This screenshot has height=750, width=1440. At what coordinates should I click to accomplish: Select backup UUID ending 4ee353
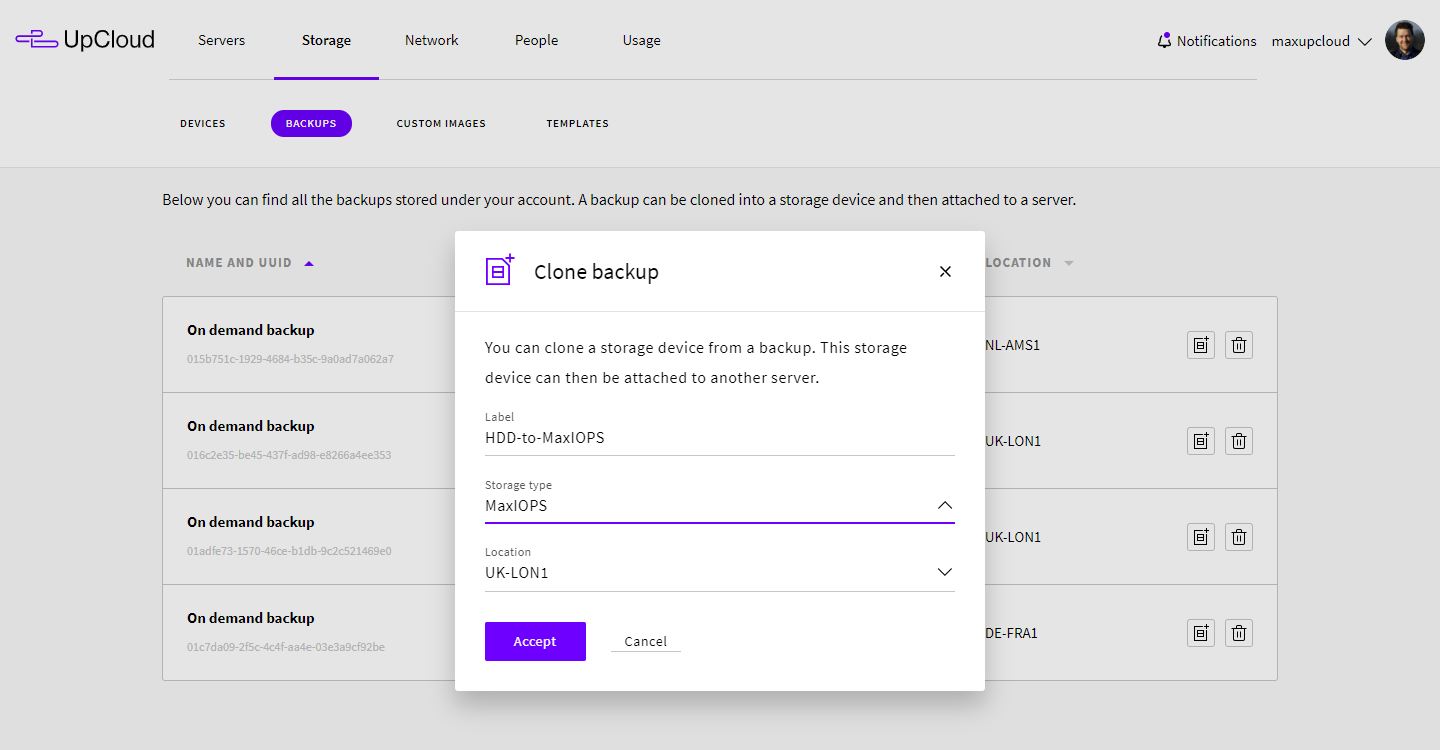click(x=289, y=455)
